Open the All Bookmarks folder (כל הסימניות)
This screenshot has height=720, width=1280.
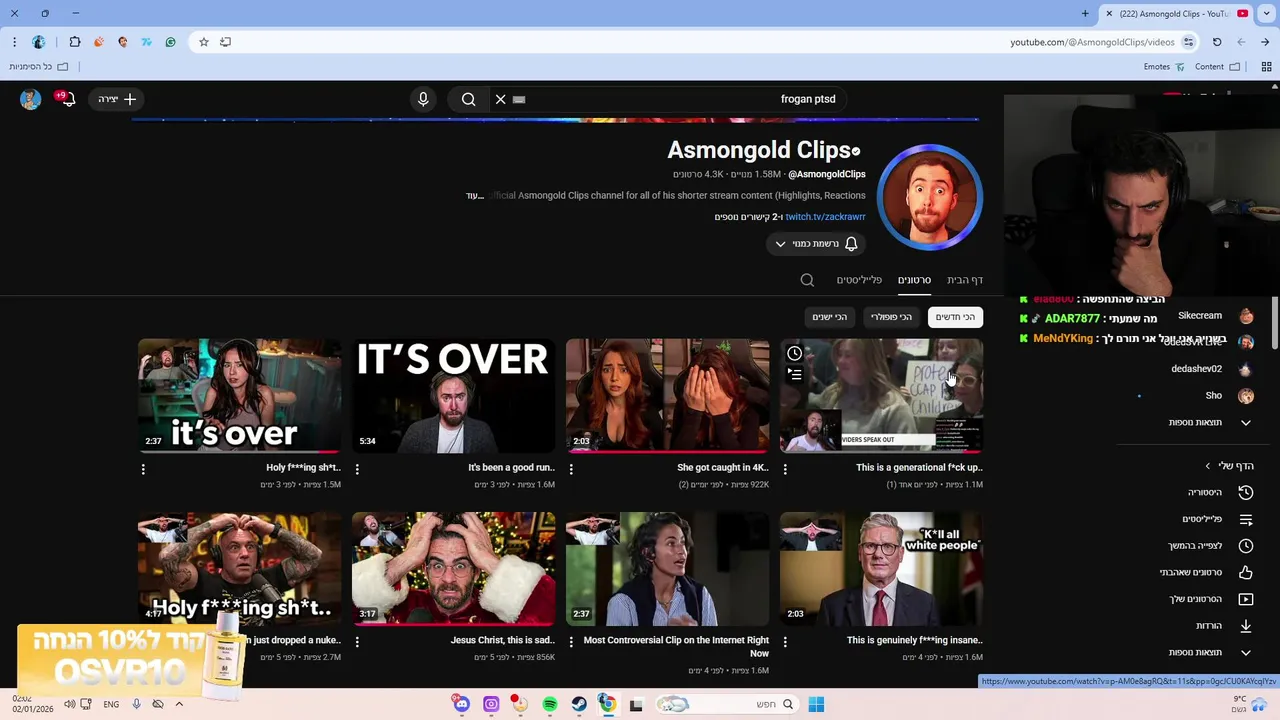point(39,67)
